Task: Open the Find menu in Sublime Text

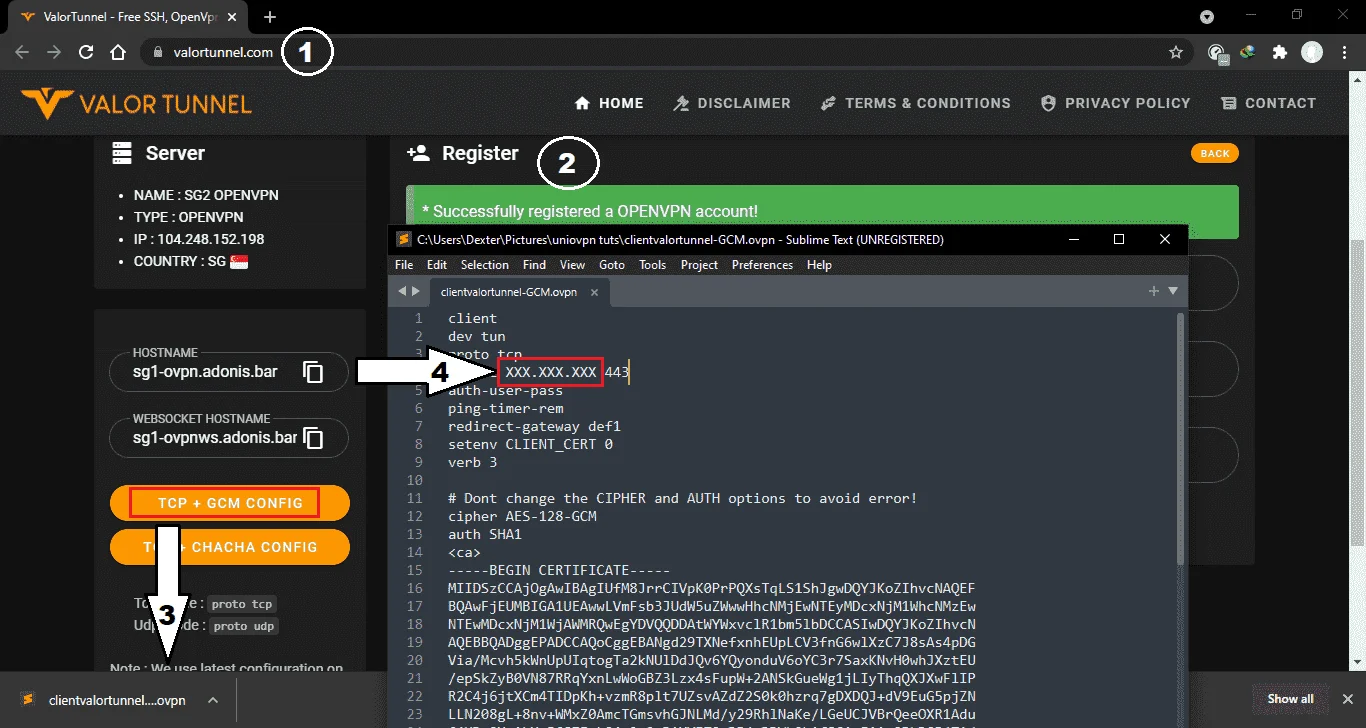Action: tap(534, 265)
